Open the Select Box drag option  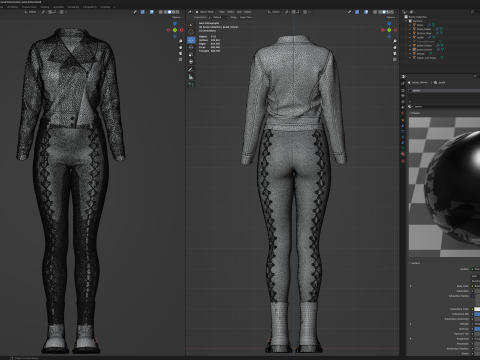(x=247, y=17)
